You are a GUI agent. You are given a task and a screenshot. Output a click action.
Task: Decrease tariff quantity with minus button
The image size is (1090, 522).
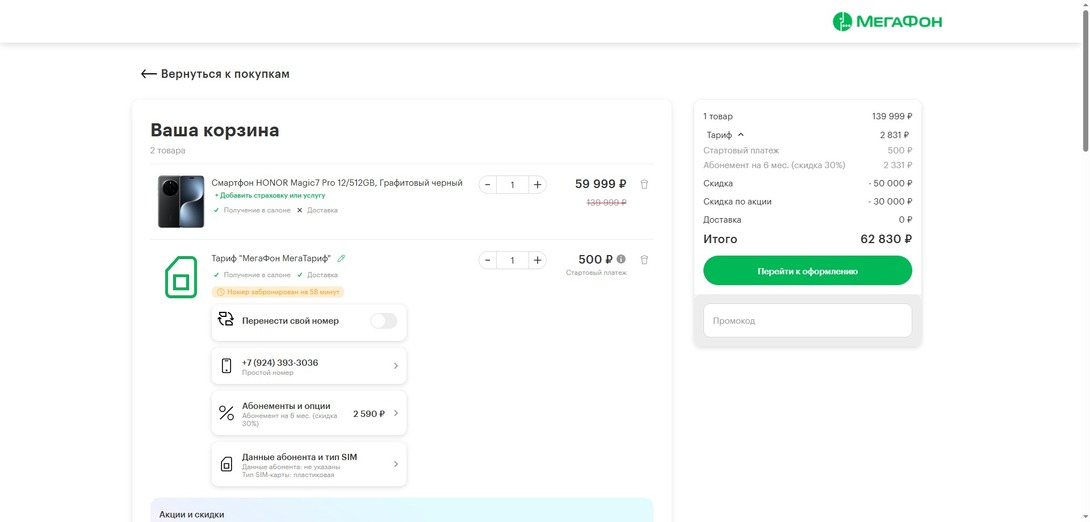488,260
